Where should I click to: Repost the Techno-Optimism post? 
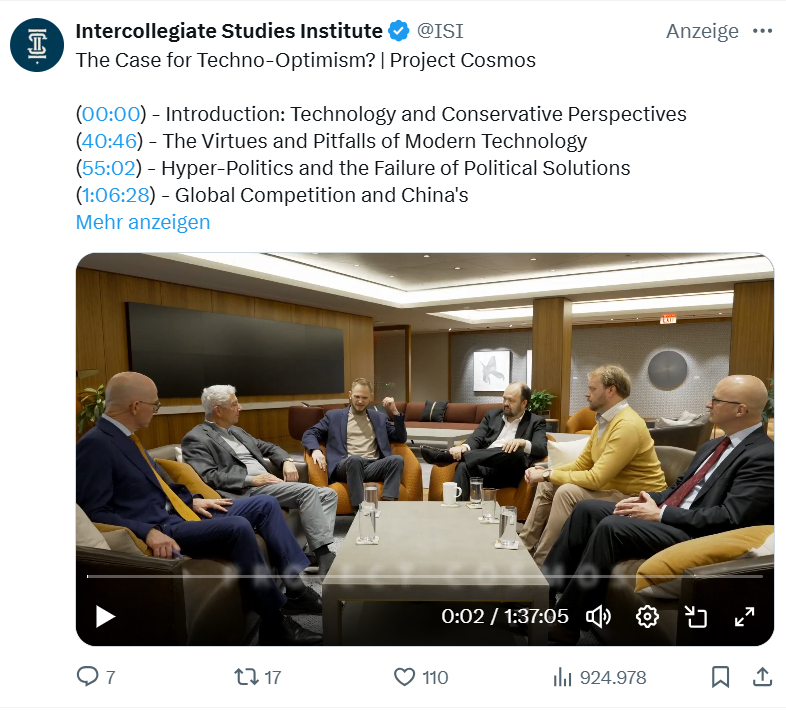(245, 677)
